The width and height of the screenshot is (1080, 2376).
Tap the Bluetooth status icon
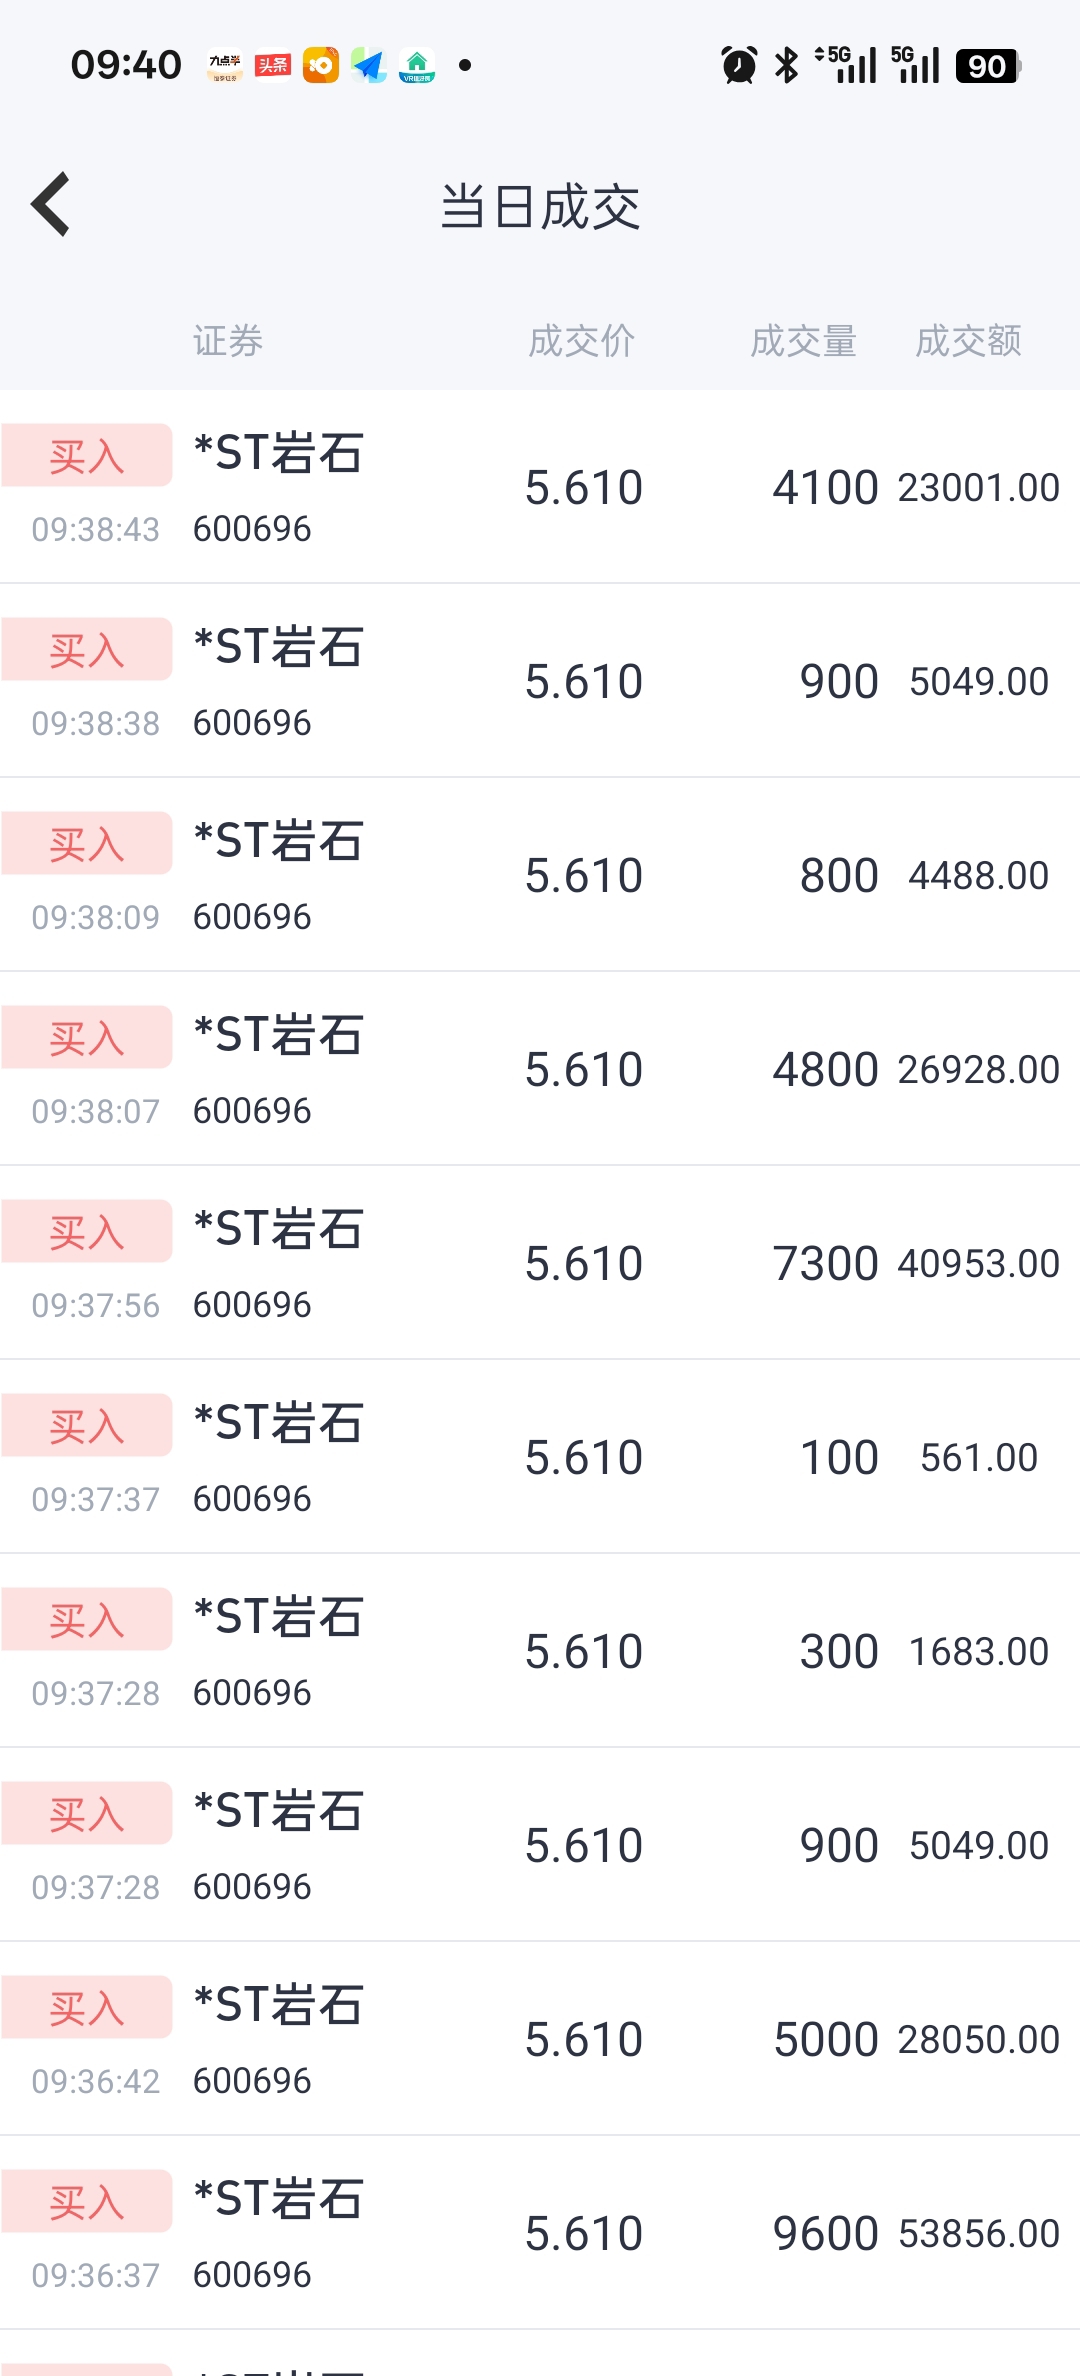click(x=787, y=65)
